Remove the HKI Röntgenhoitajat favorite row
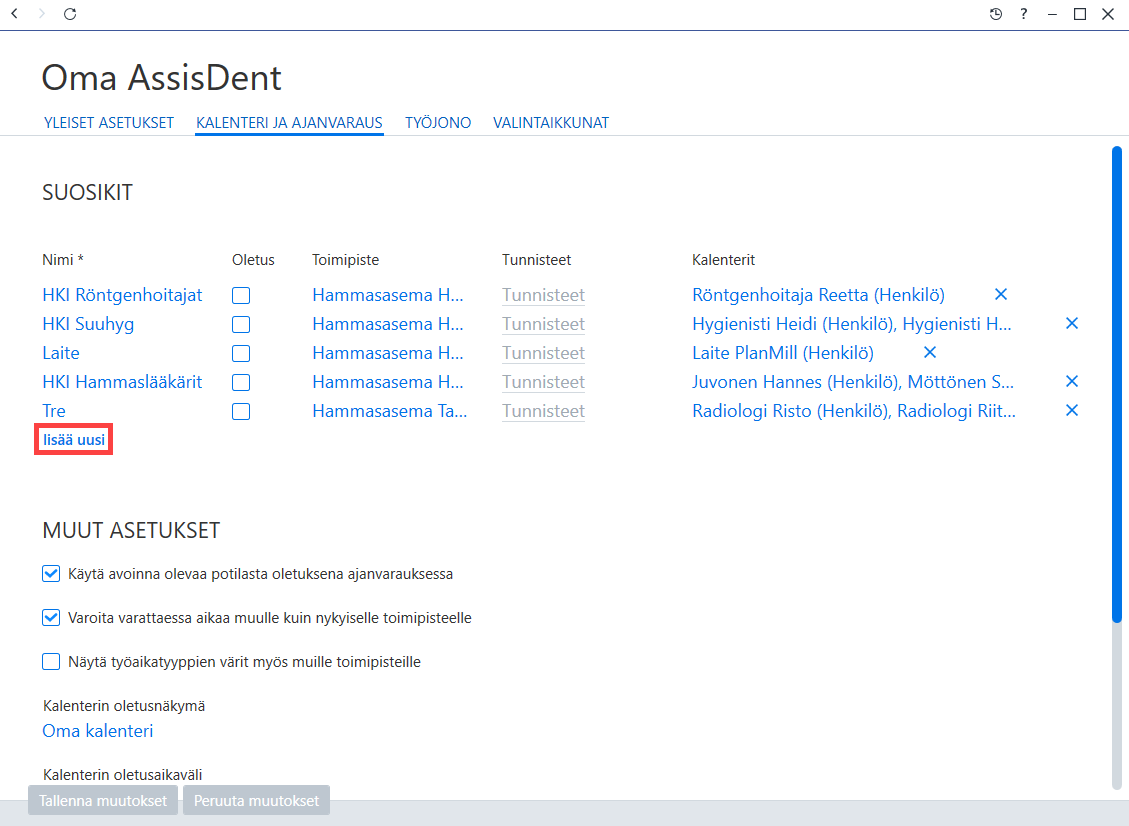1129x826 pixels. pos(1001,295)
